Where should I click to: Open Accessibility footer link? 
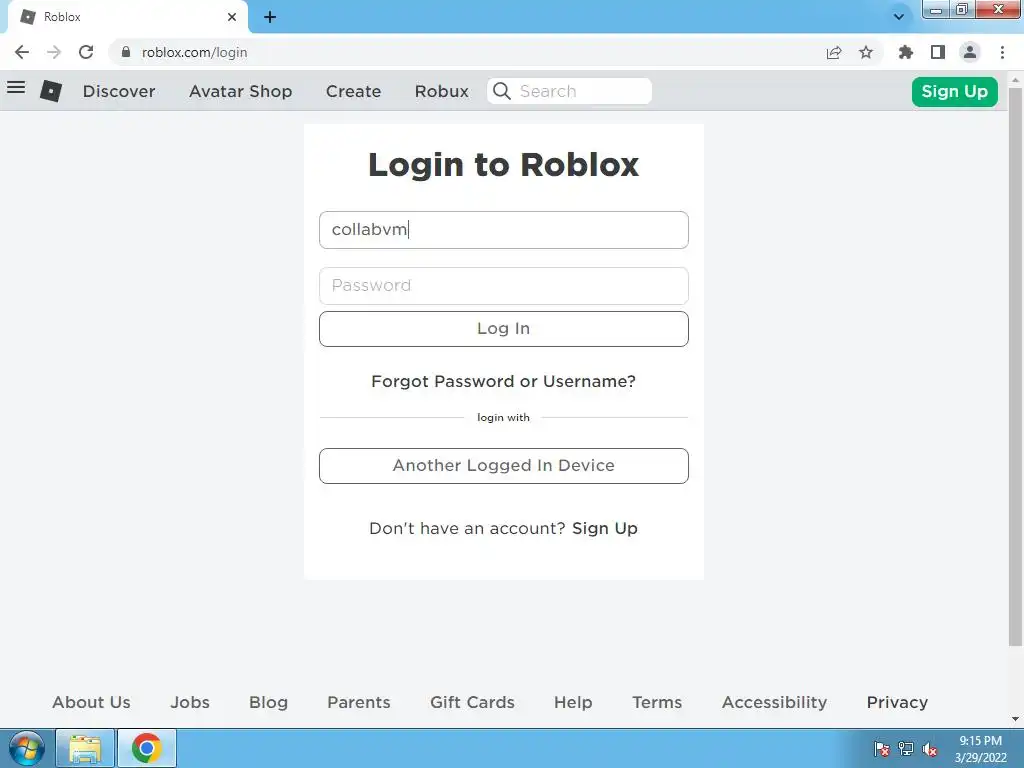click(774, 702)
